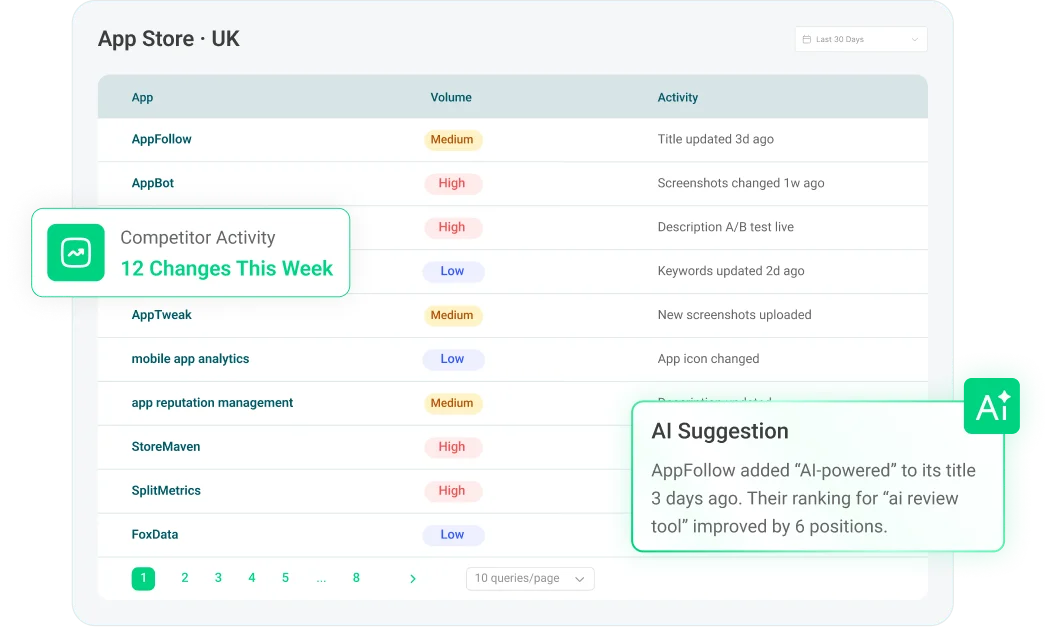Sort by the App column header
1050x627 pixels.
click(x=142, y=97)
